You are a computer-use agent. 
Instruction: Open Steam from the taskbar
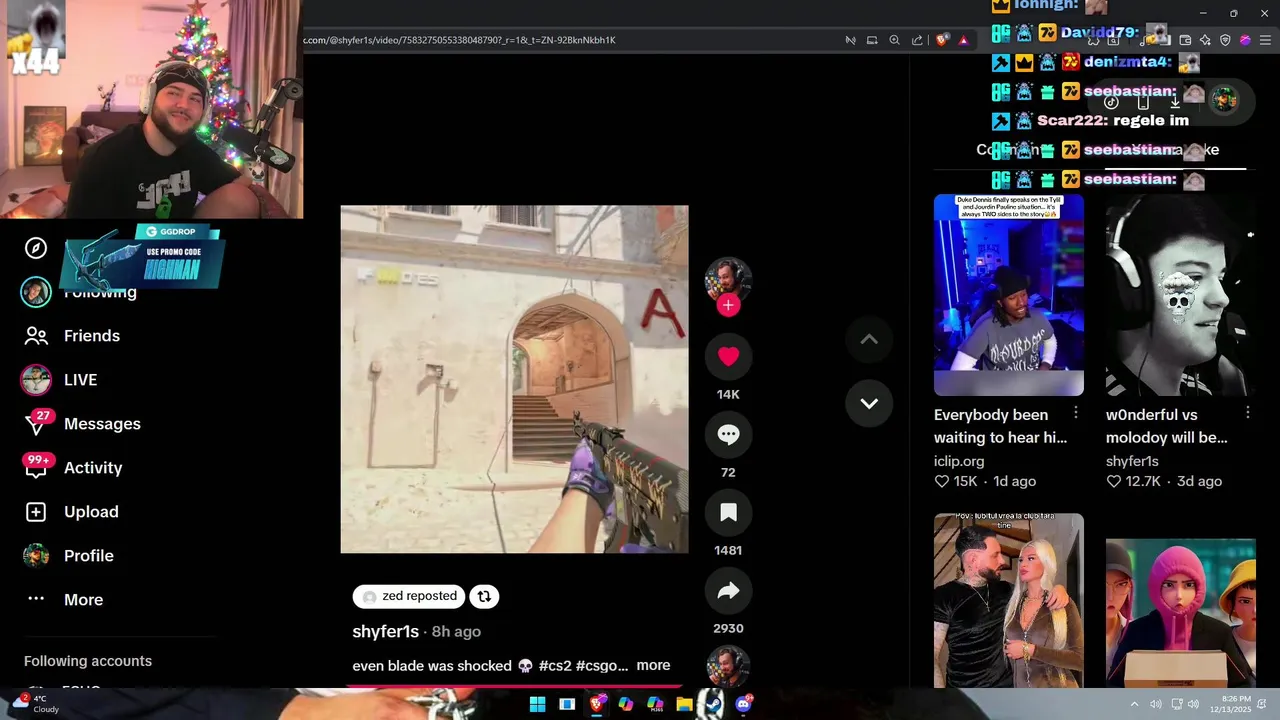(x=714, y=704)
